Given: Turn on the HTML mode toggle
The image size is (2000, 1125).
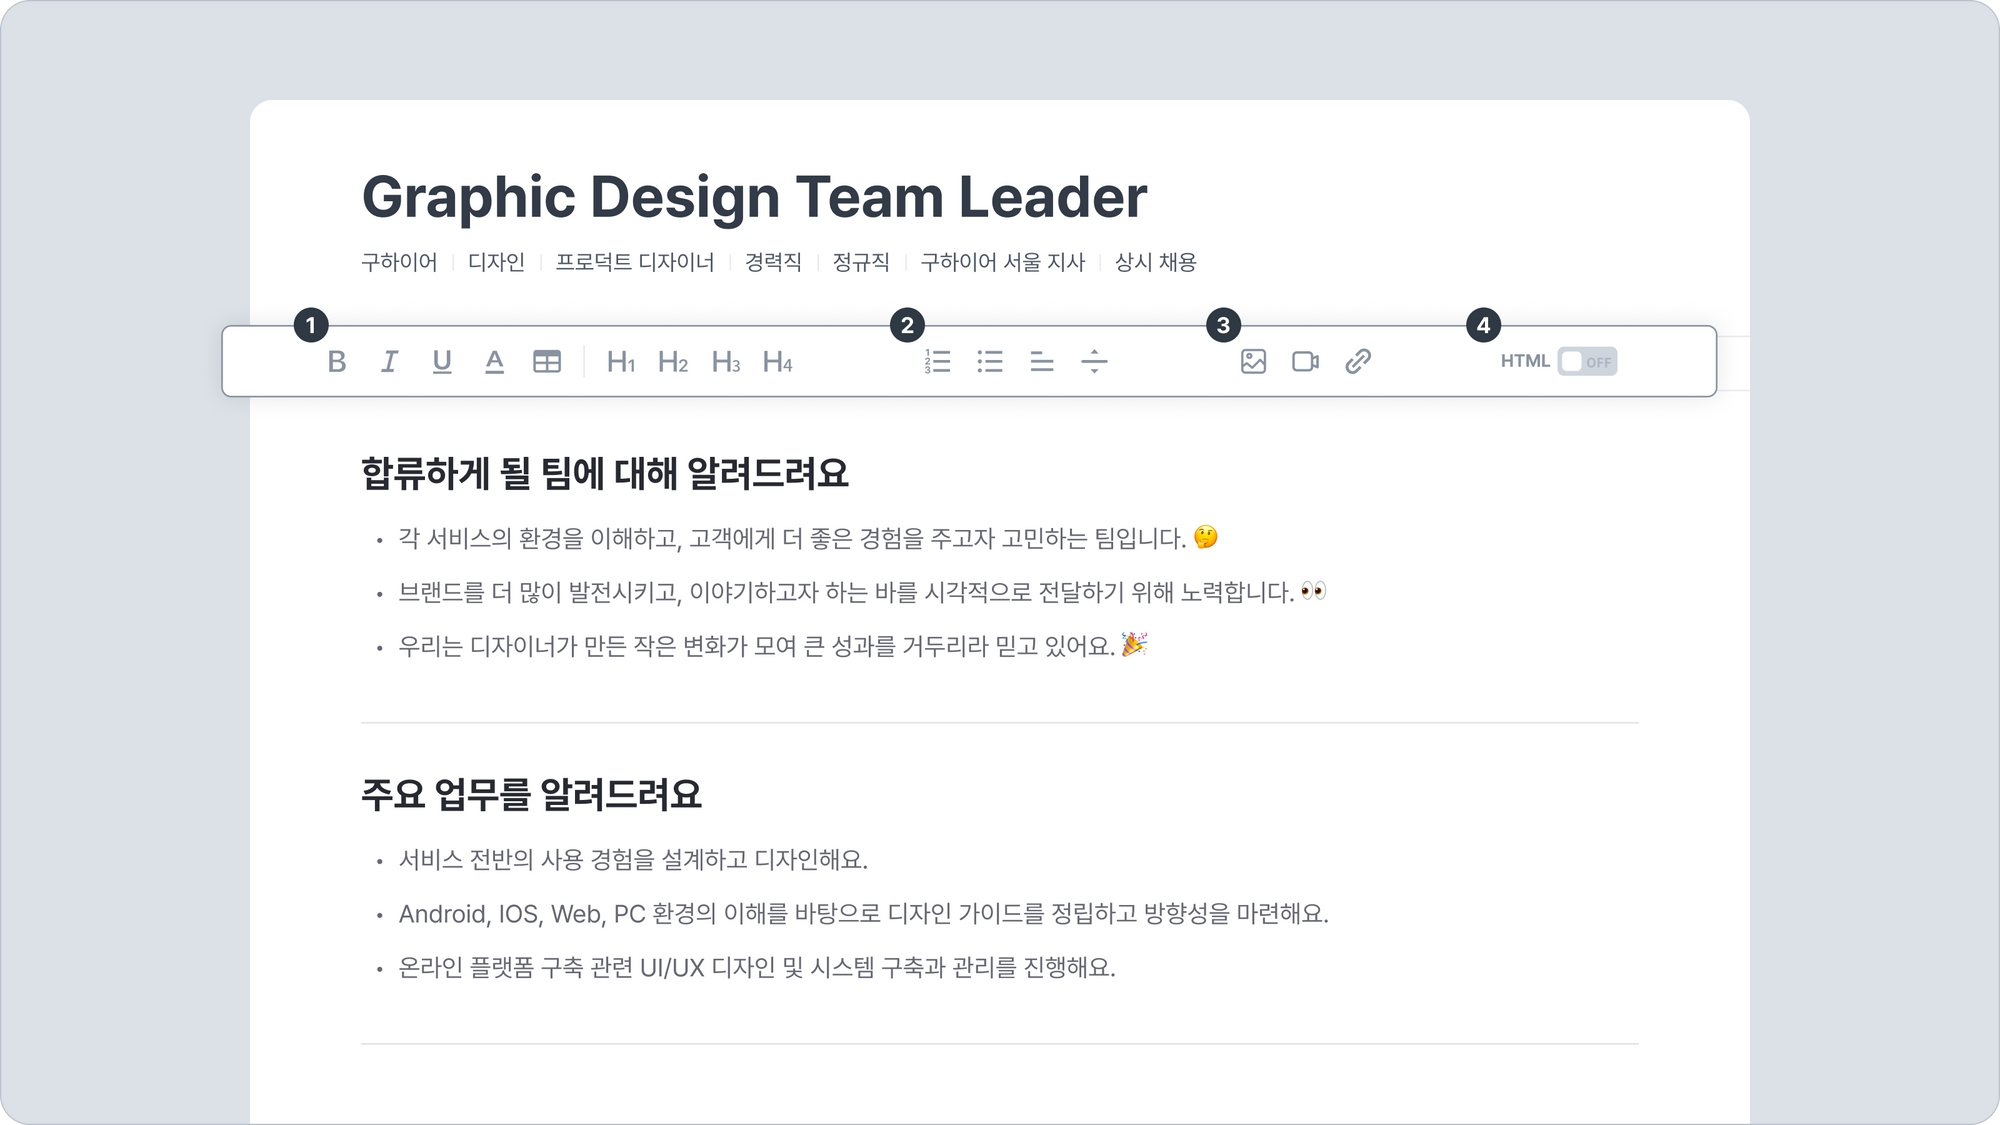Looking at the screenshot, I should tap(1587, 362).
